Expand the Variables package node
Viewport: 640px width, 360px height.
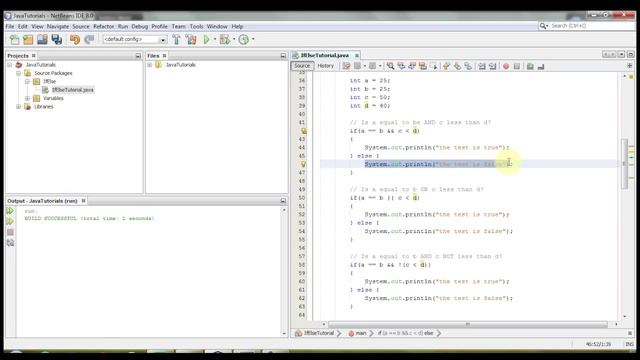[27, 98]
